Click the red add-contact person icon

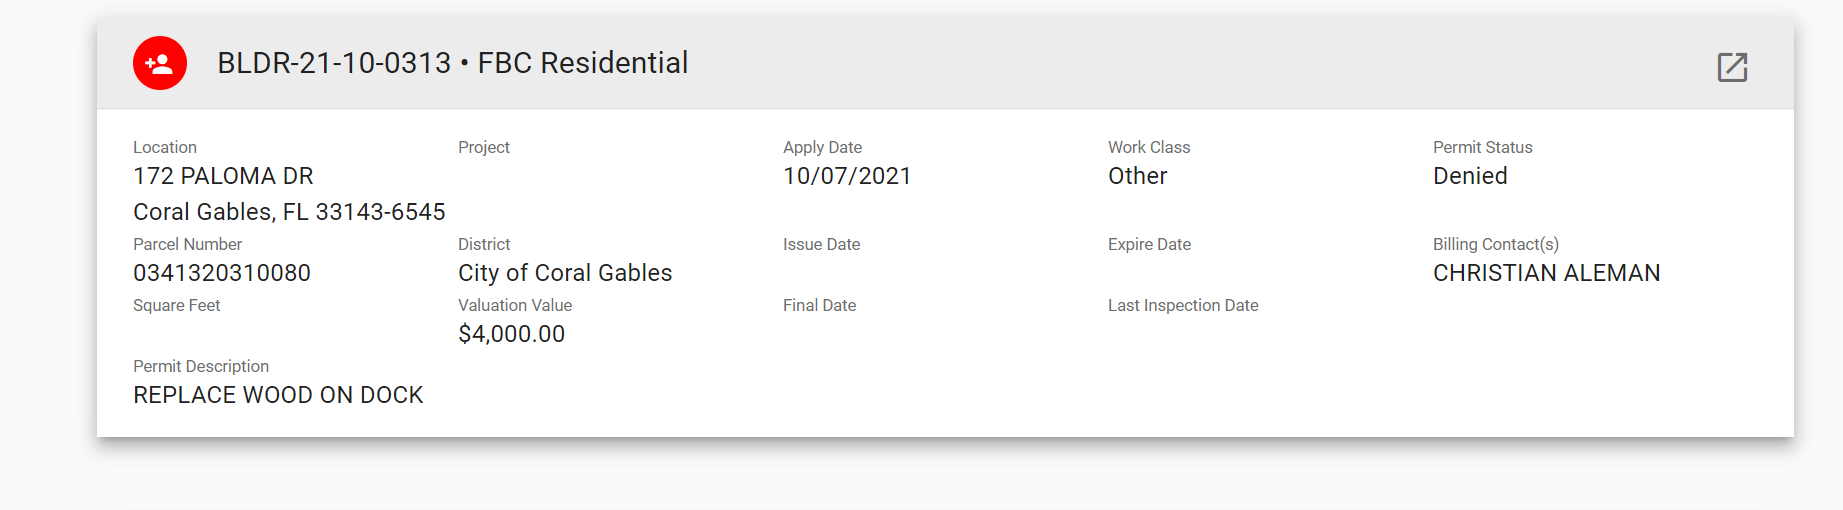pos(160,63)
